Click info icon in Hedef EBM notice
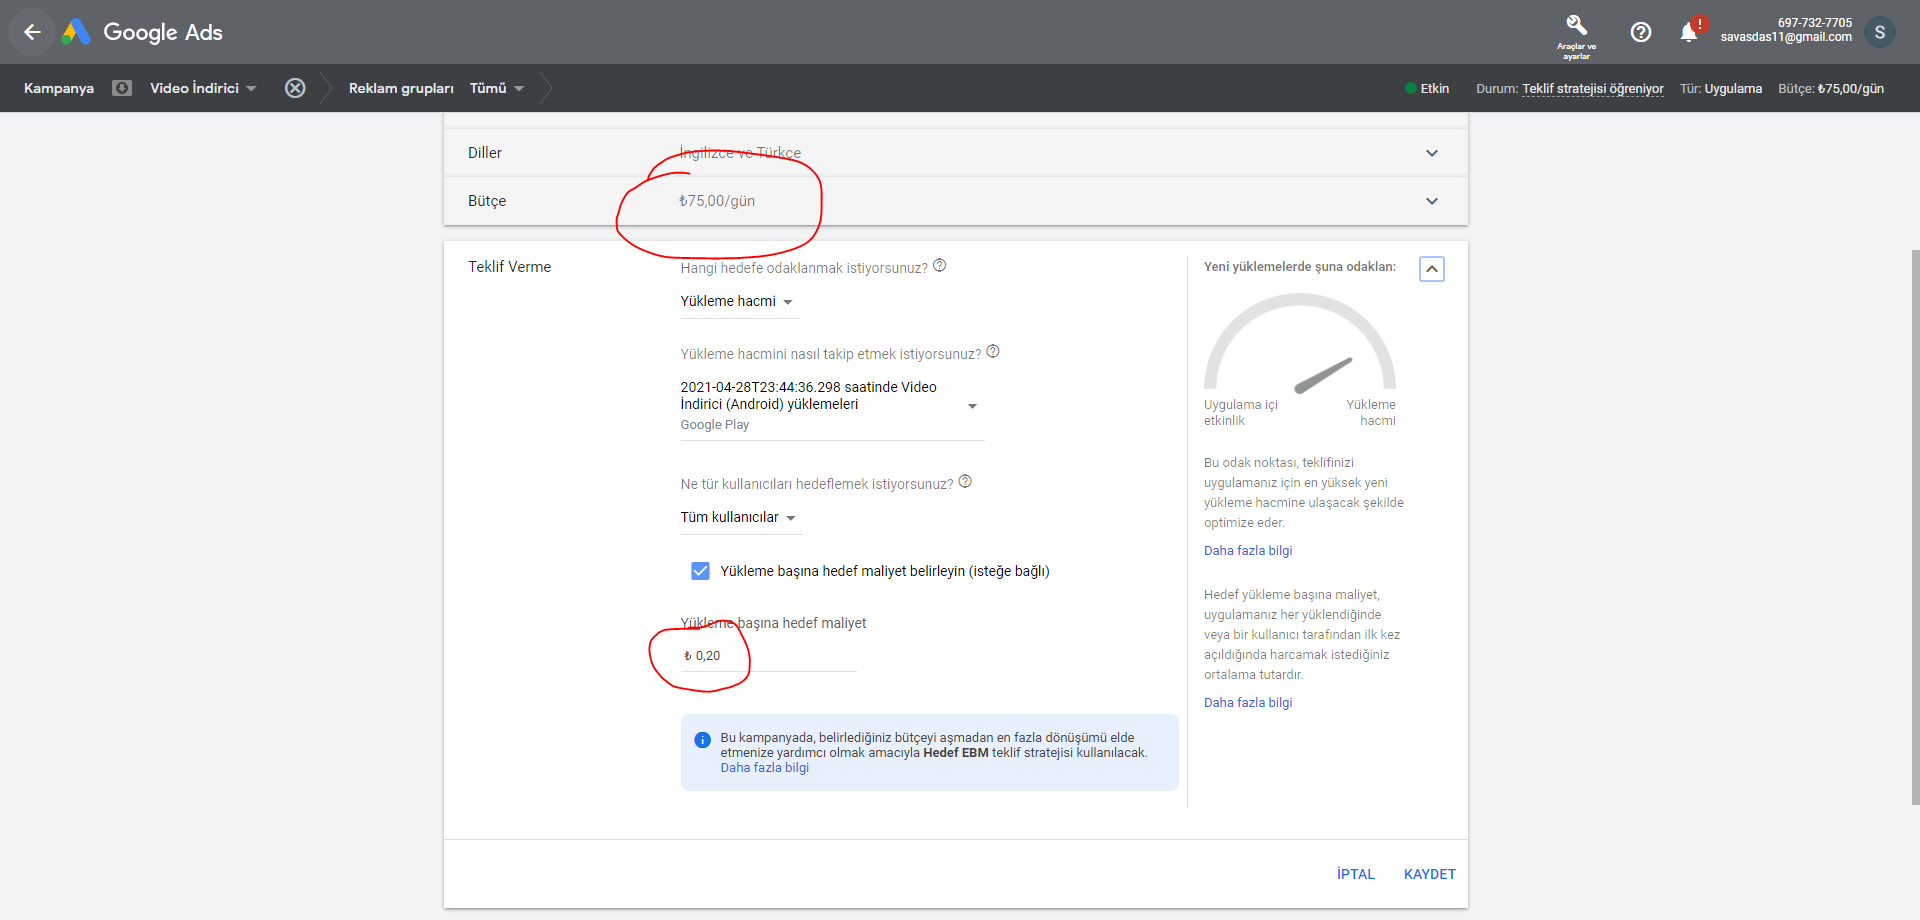The width and height of the screenshot is (1920, 920). point(702,740)
